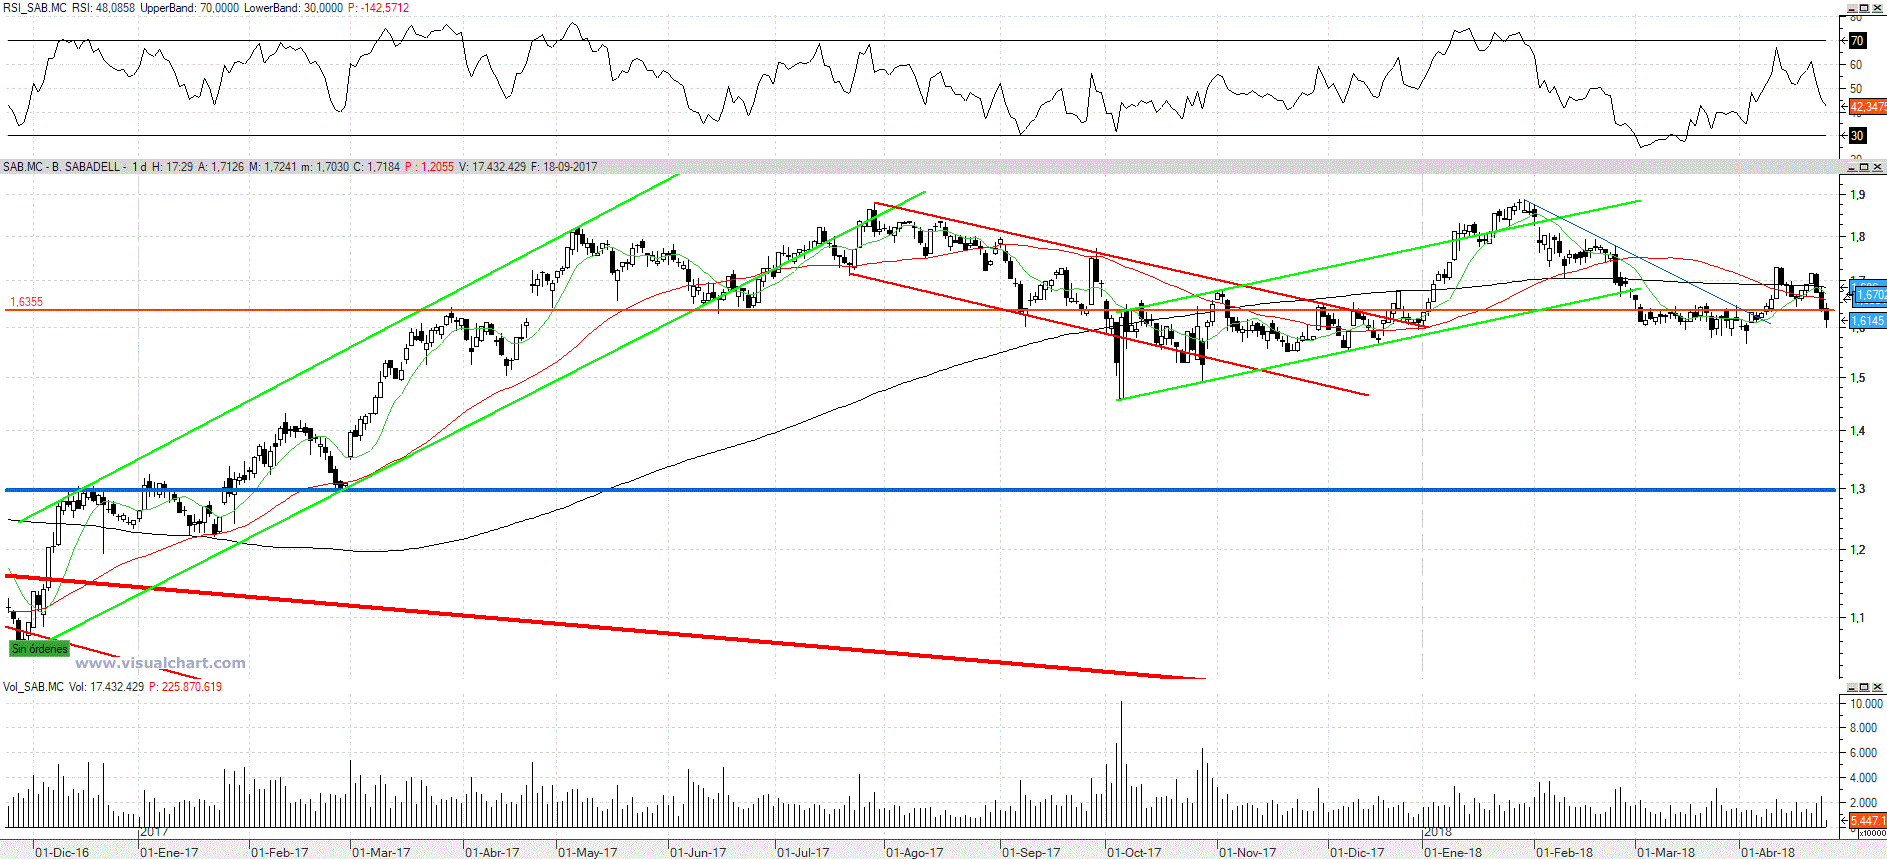
Task: Click the 01-Jul-17 date on time axis
Action: (803, 853)
